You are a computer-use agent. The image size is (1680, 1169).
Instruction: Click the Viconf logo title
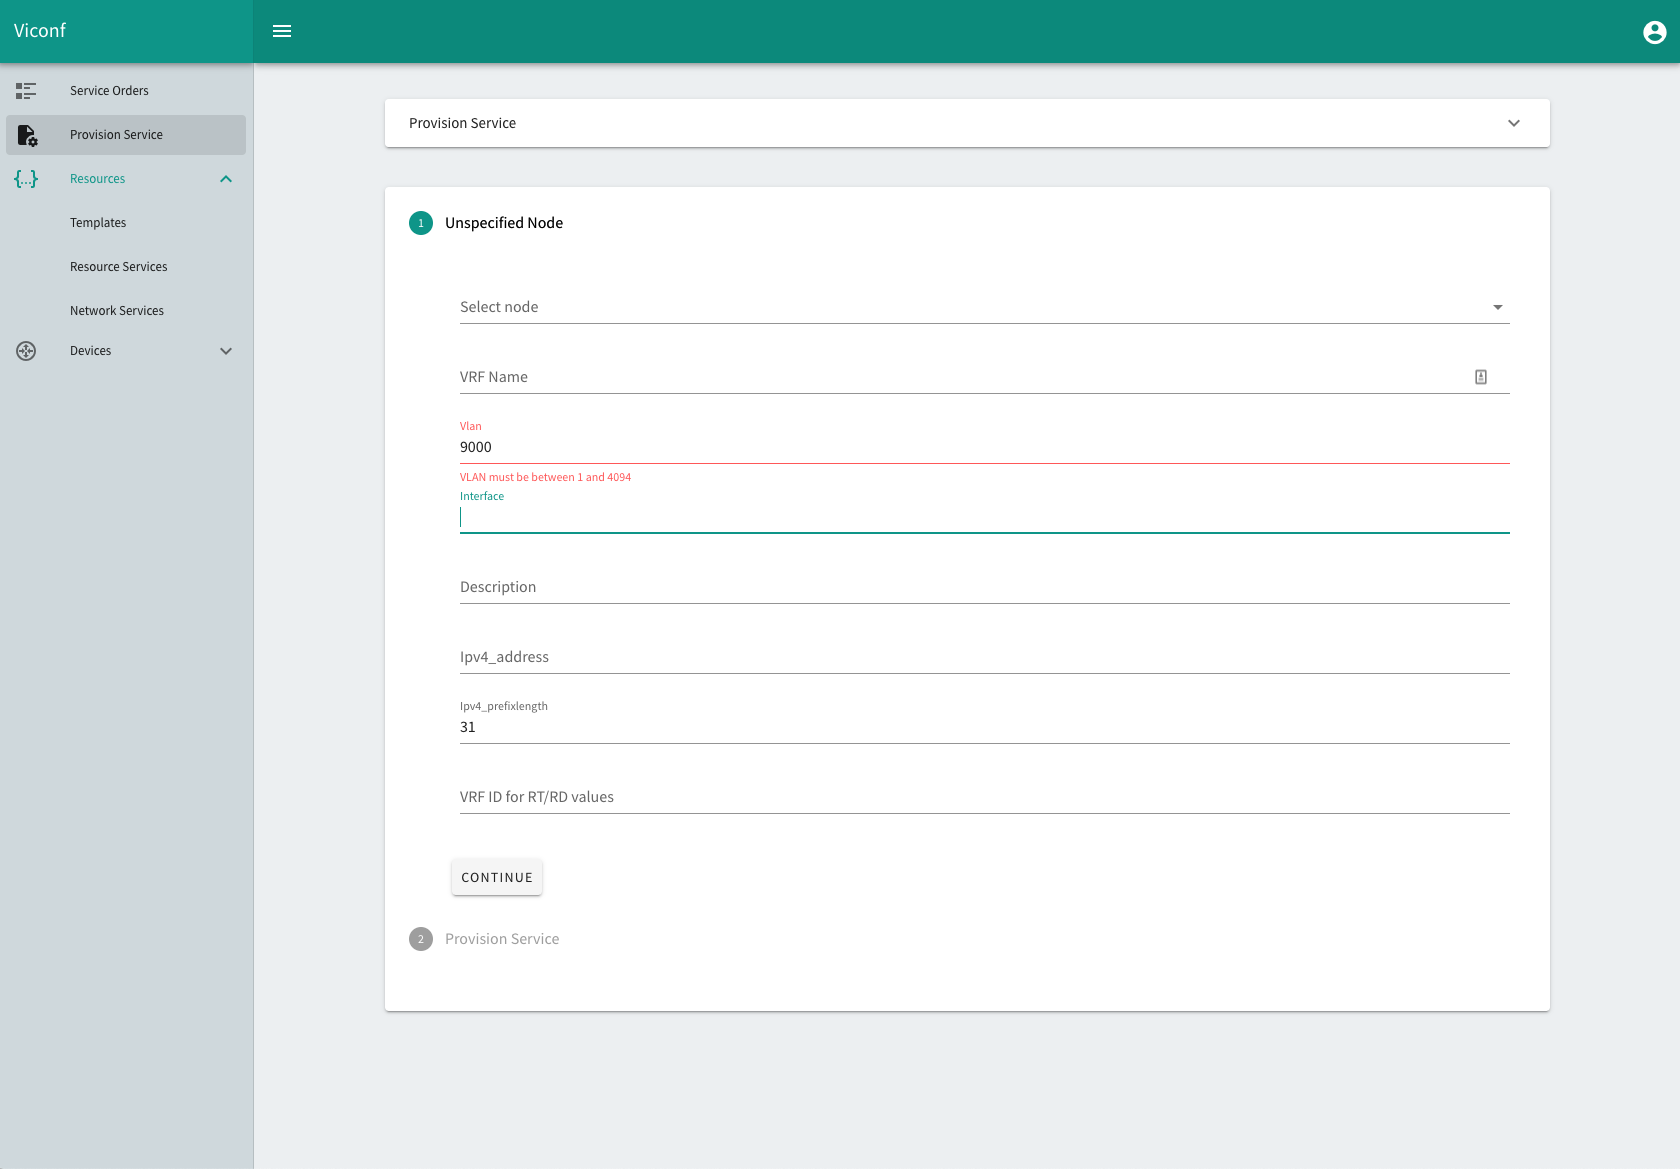pos(40,31)
